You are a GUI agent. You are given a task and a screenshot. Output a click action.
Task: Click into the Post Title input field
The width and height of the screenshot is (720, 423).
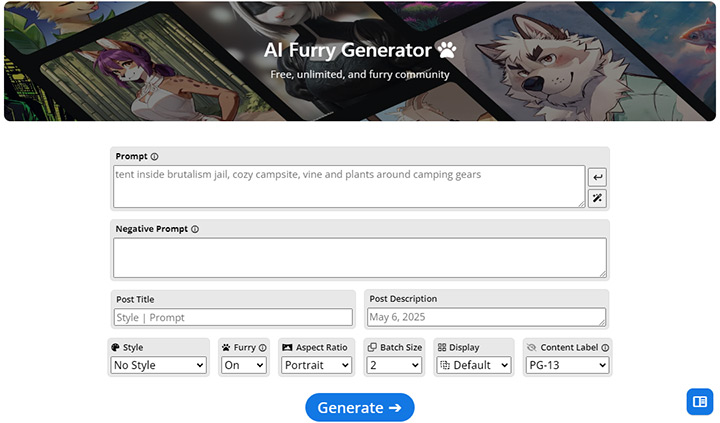click(x=233, y=317)
